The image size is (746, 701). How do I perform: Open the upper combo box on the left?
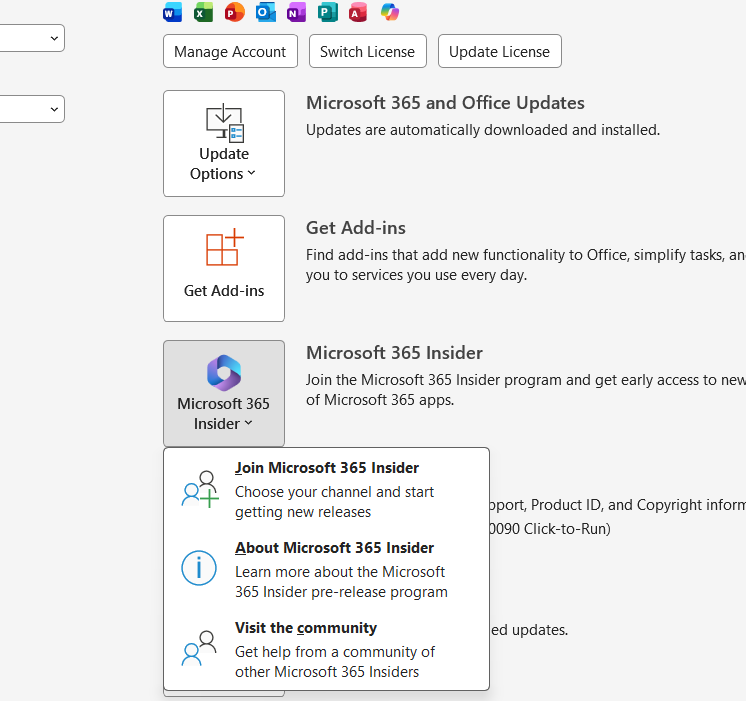[32, 38]
